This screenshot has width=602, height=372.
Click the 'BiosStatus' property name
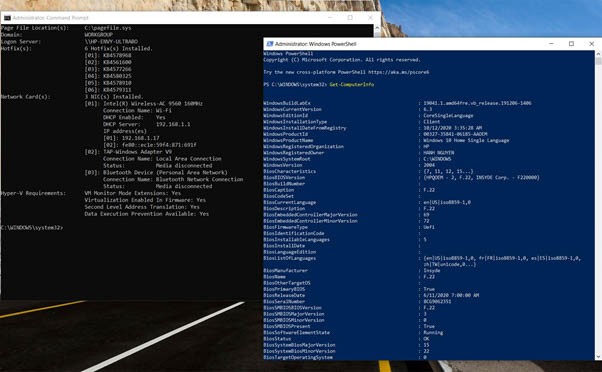coord(277,339)
